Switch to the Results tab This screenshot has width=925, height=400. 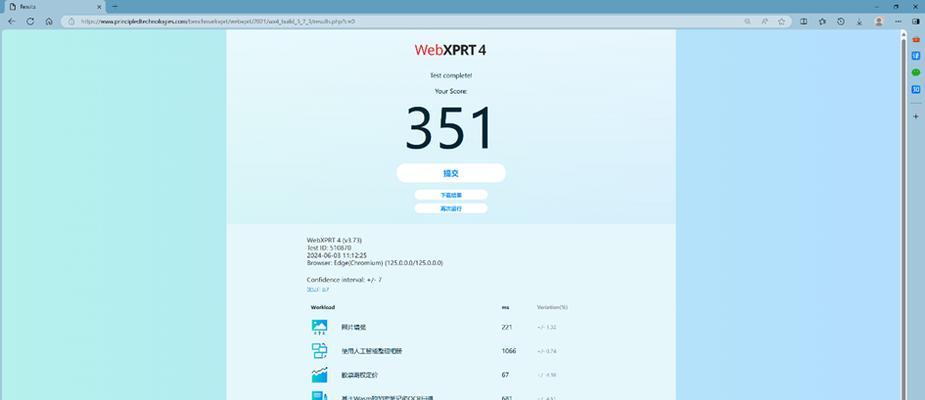[53, 6]
